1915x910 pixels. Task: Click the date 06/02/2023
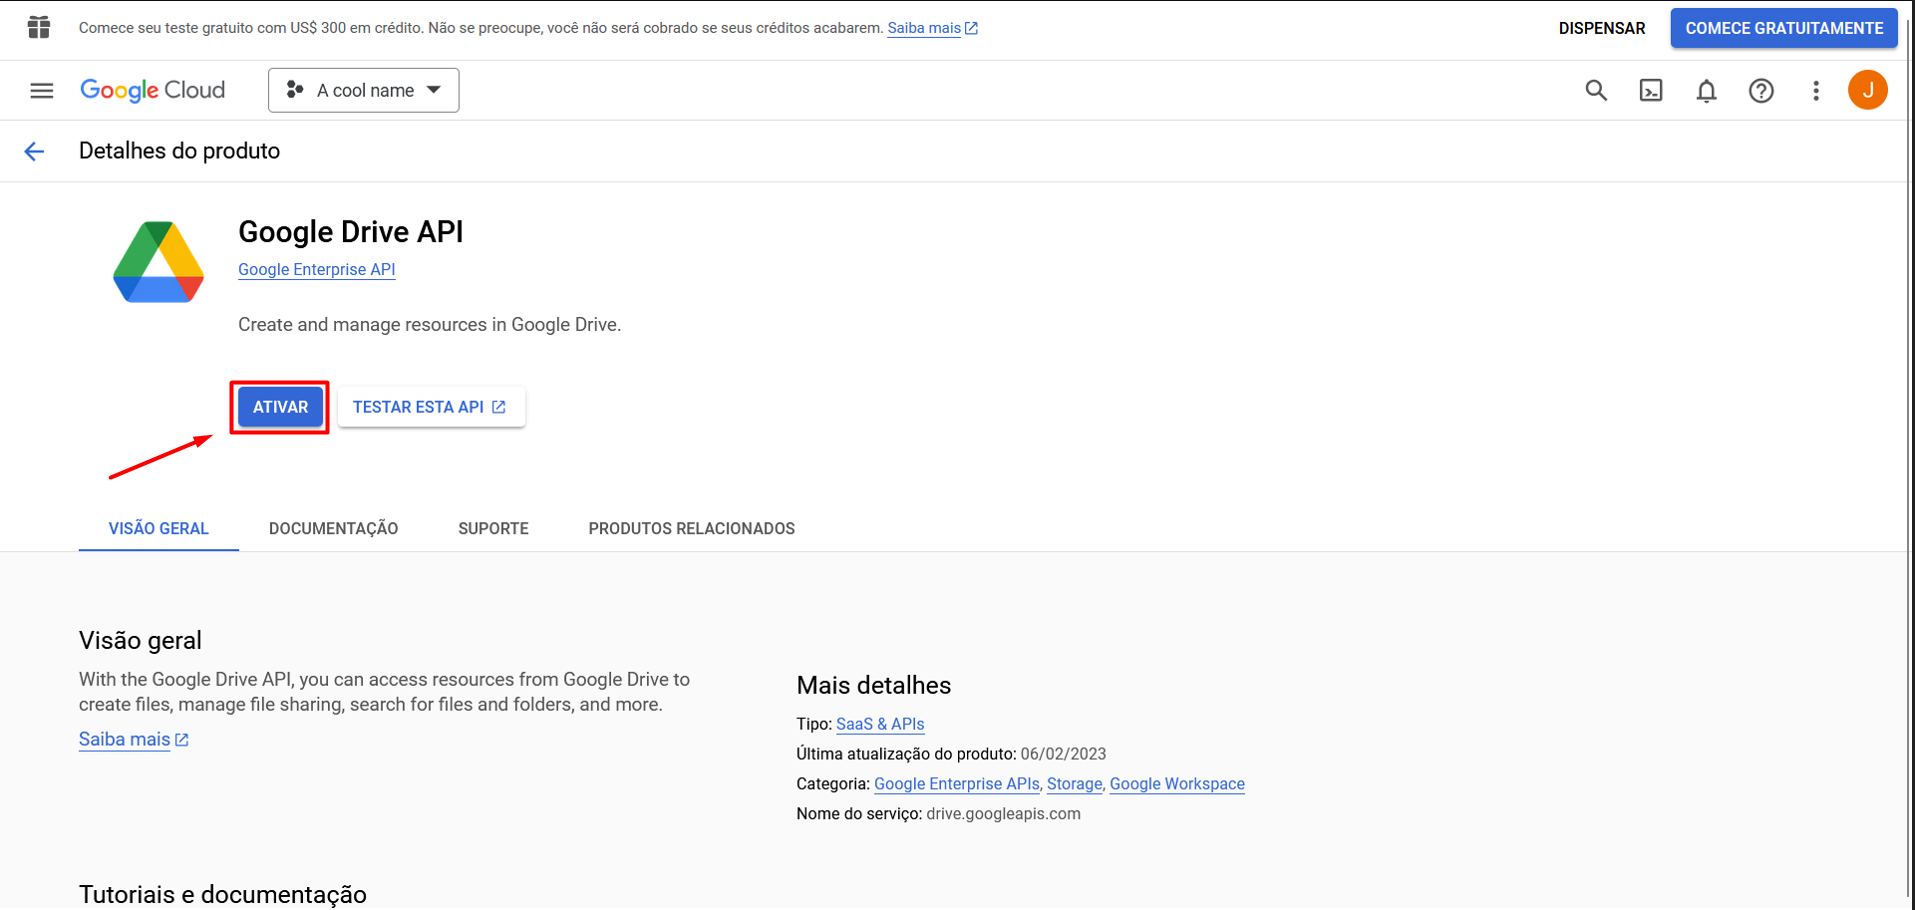click(x=1063, y=754)
